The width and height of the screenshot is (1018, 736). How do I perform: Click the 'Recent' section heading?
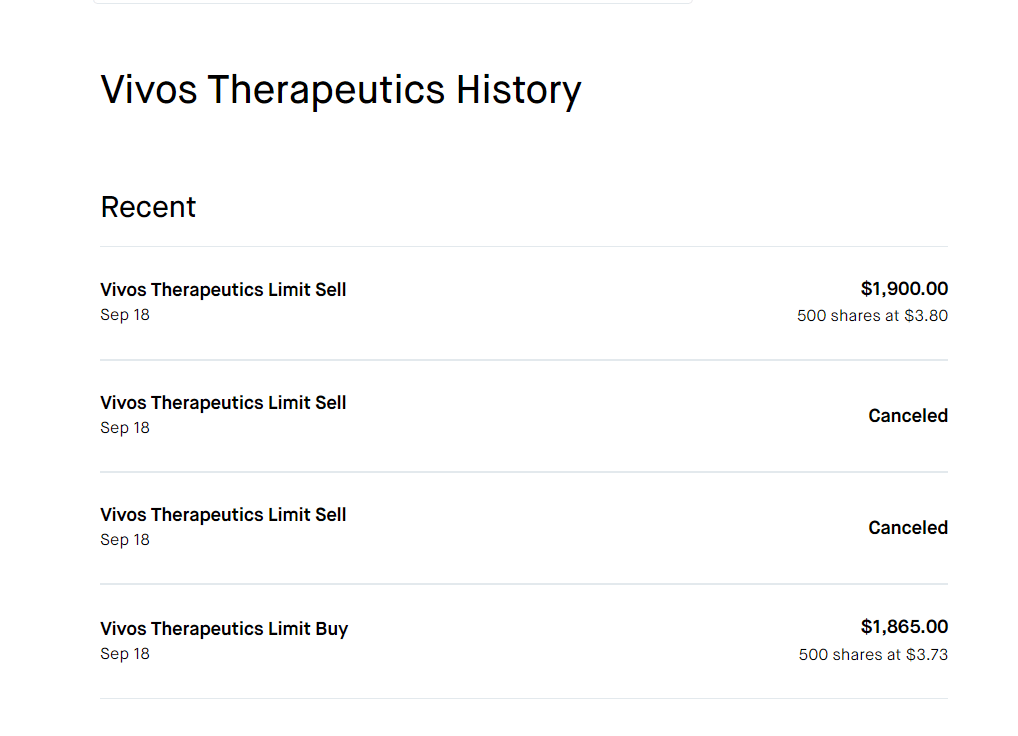tap(148, 207)
